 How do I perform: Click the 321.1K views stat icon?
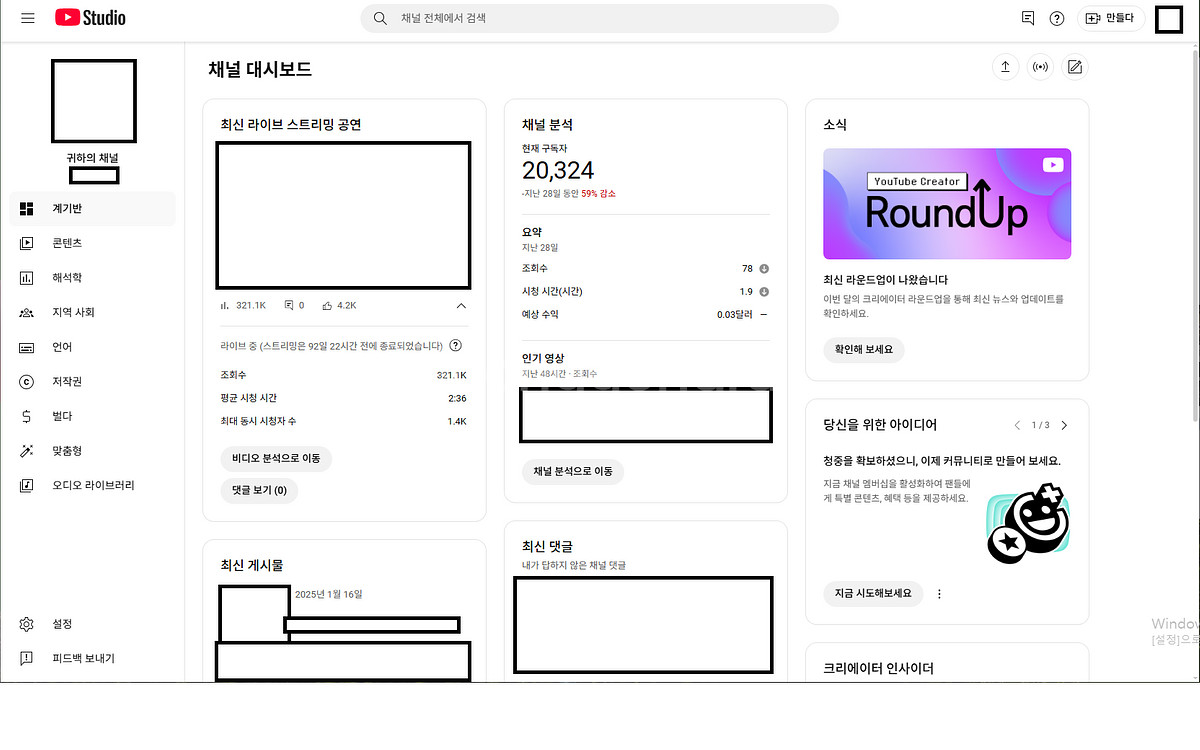click(x=225, y=305)
